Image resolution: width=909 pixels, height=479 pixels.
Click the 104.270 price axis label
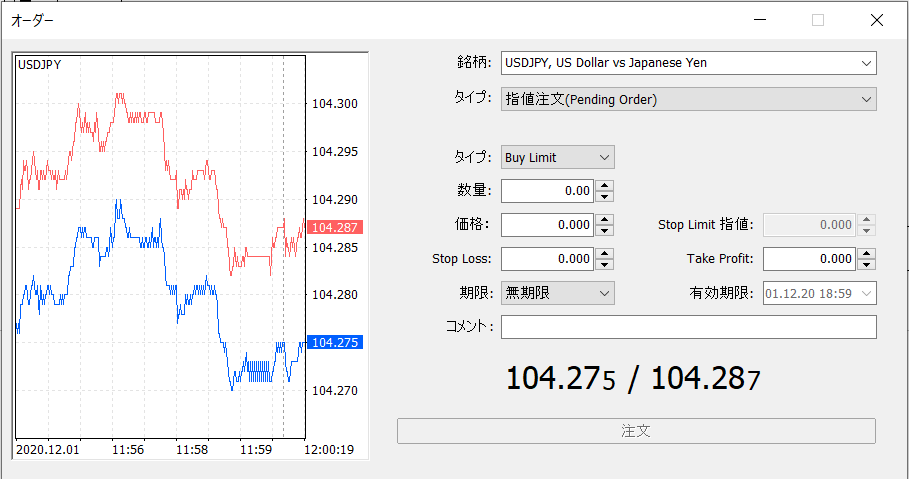pyautogui.click(x=335, y=391)
